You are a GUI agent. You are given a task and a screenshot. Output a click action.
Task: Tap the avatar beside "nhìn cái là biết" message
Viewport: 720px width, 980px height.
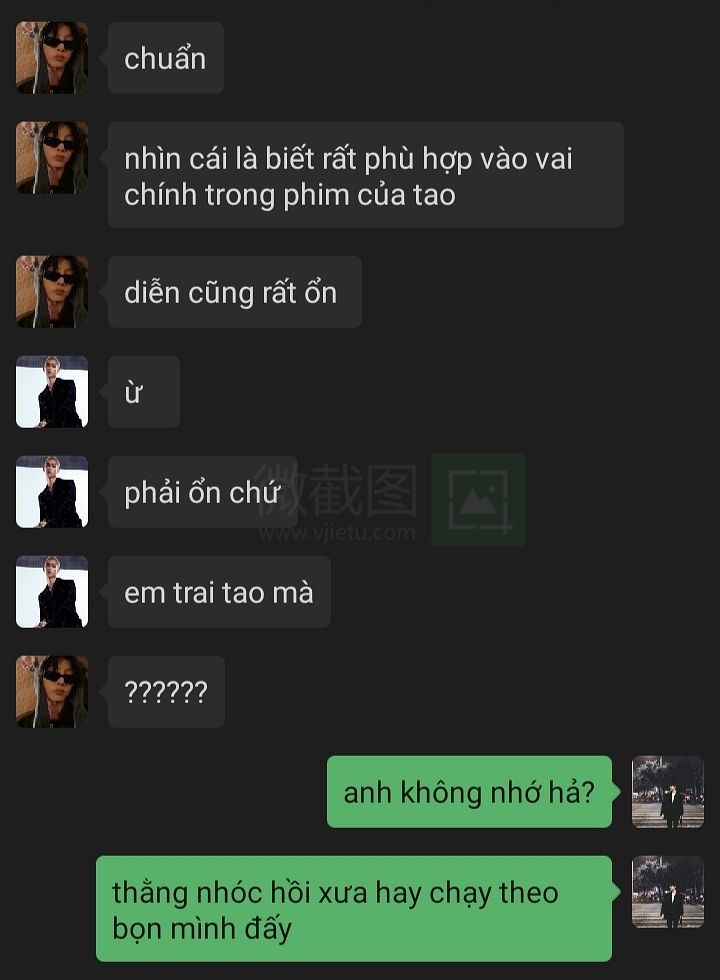tap(52, 158)
